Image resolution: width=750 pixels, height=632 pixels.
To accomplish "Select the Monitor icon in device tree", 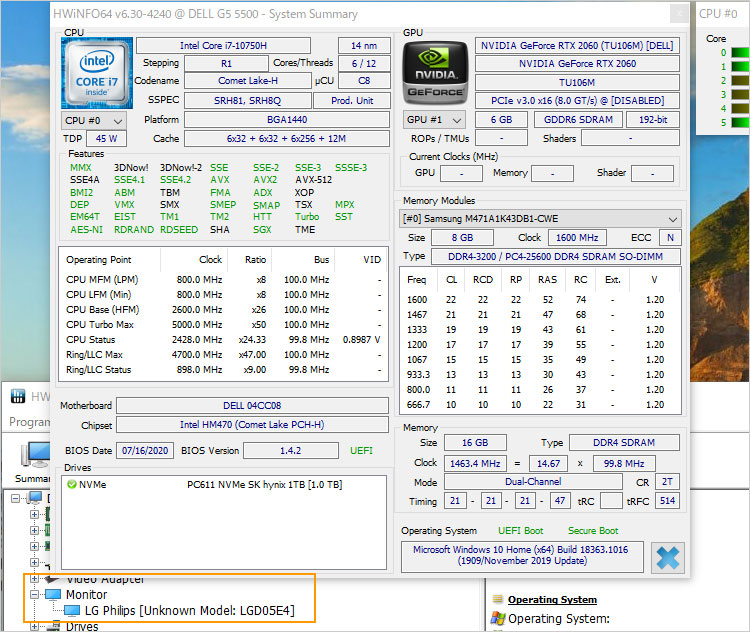I will [x=53, y=595].
